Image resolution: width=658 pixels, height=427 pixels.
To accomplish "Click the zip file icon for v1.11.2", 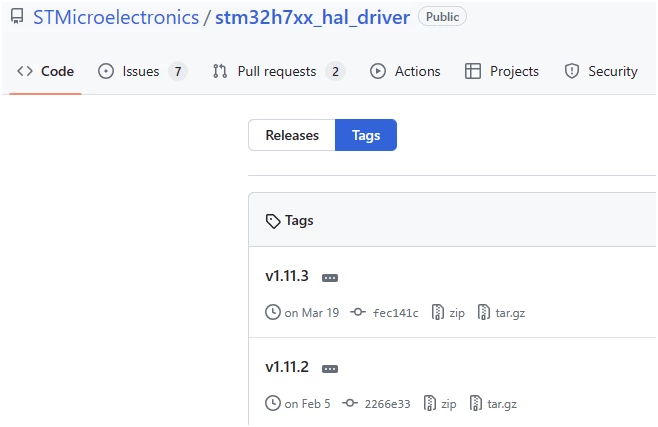I will (430, 404).
